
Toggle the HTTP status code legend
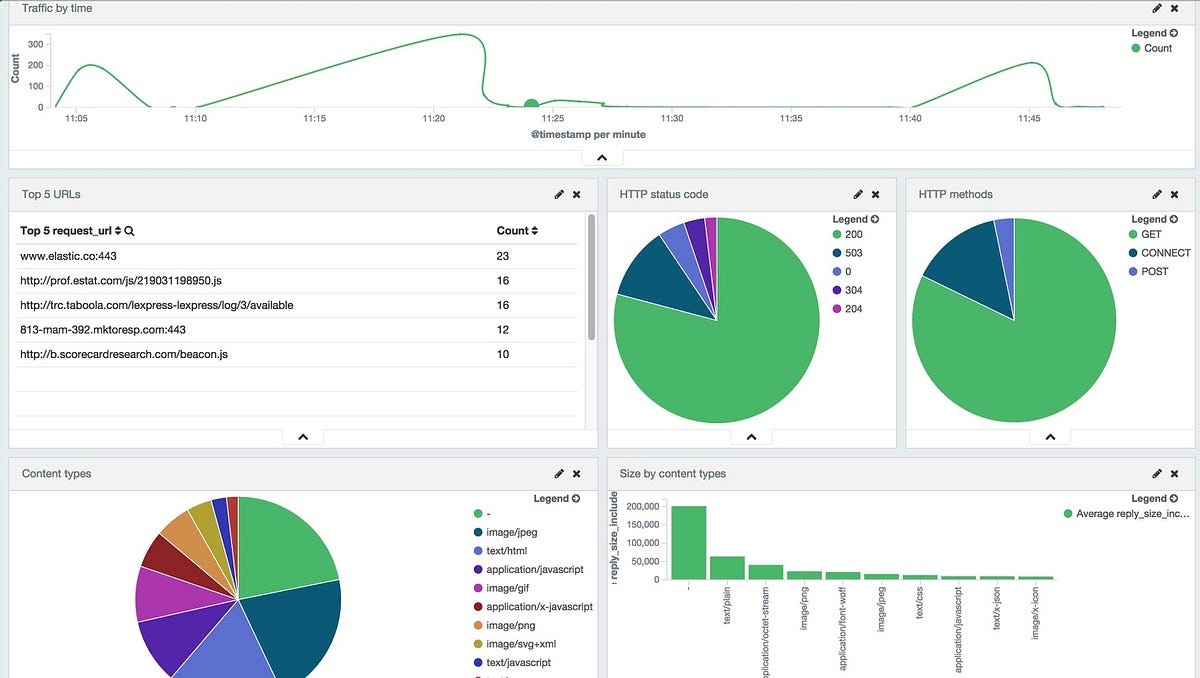pyautogui.click(x=855, y=219)
